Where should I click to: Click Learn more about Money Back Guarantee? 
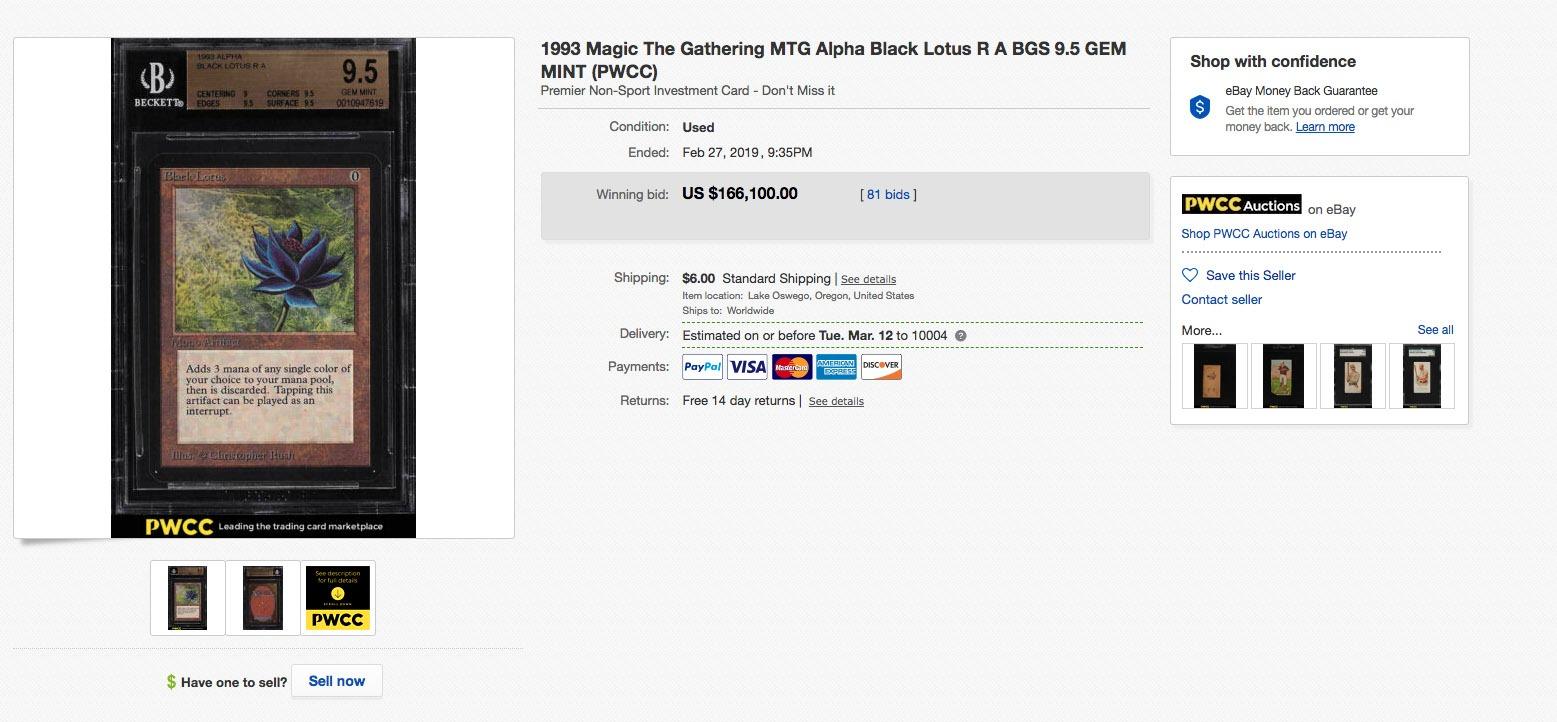[1325, 127]
